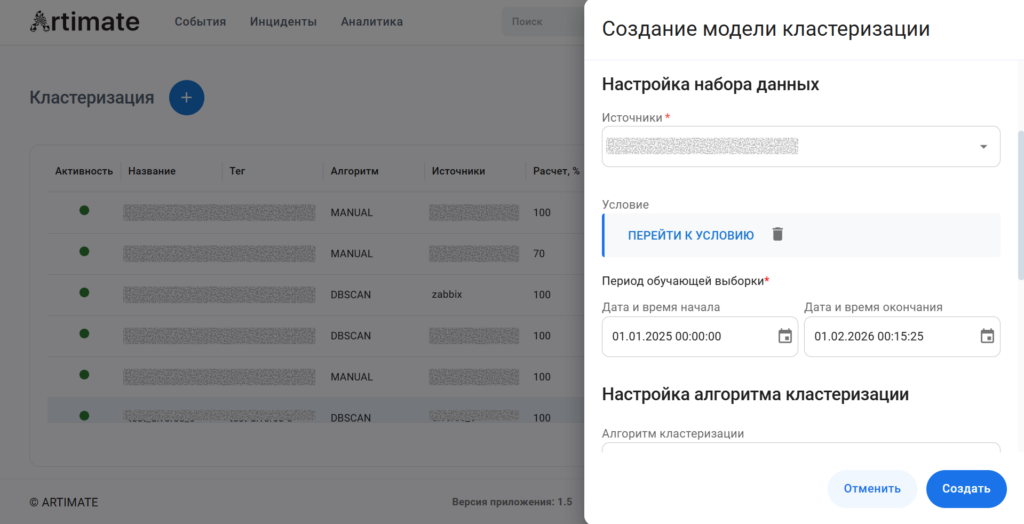
Task: Open calendar picker for start date
Action: [x=784, y=336]
